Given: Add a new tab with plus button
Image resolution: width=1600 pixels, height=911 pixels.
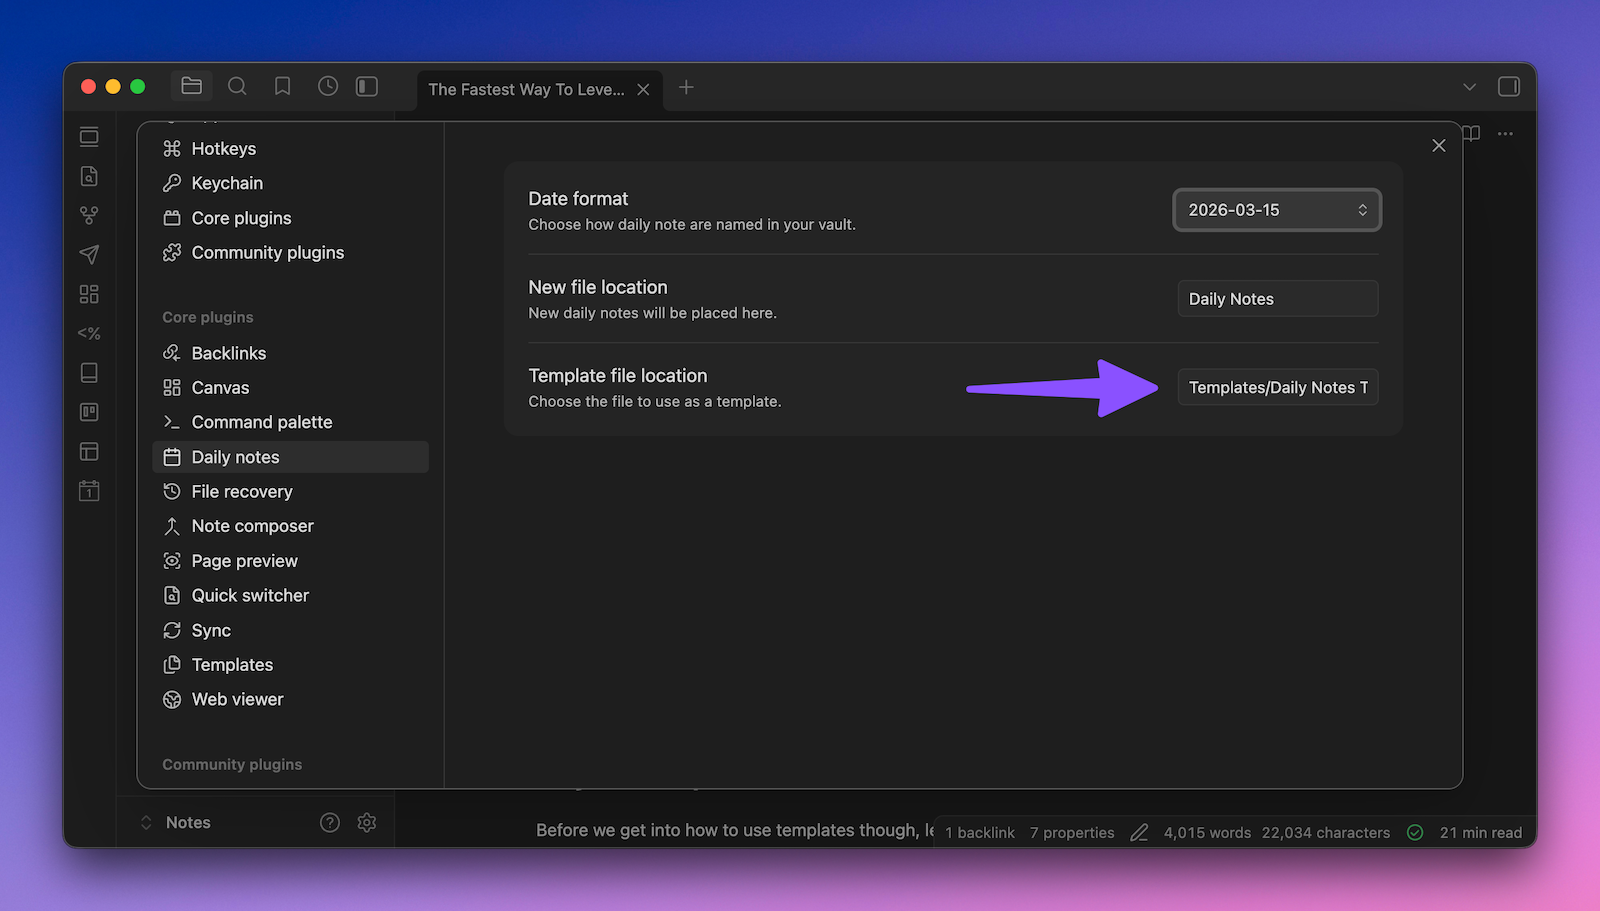Looking at the screenshot, I should click(x=686, y=88).
